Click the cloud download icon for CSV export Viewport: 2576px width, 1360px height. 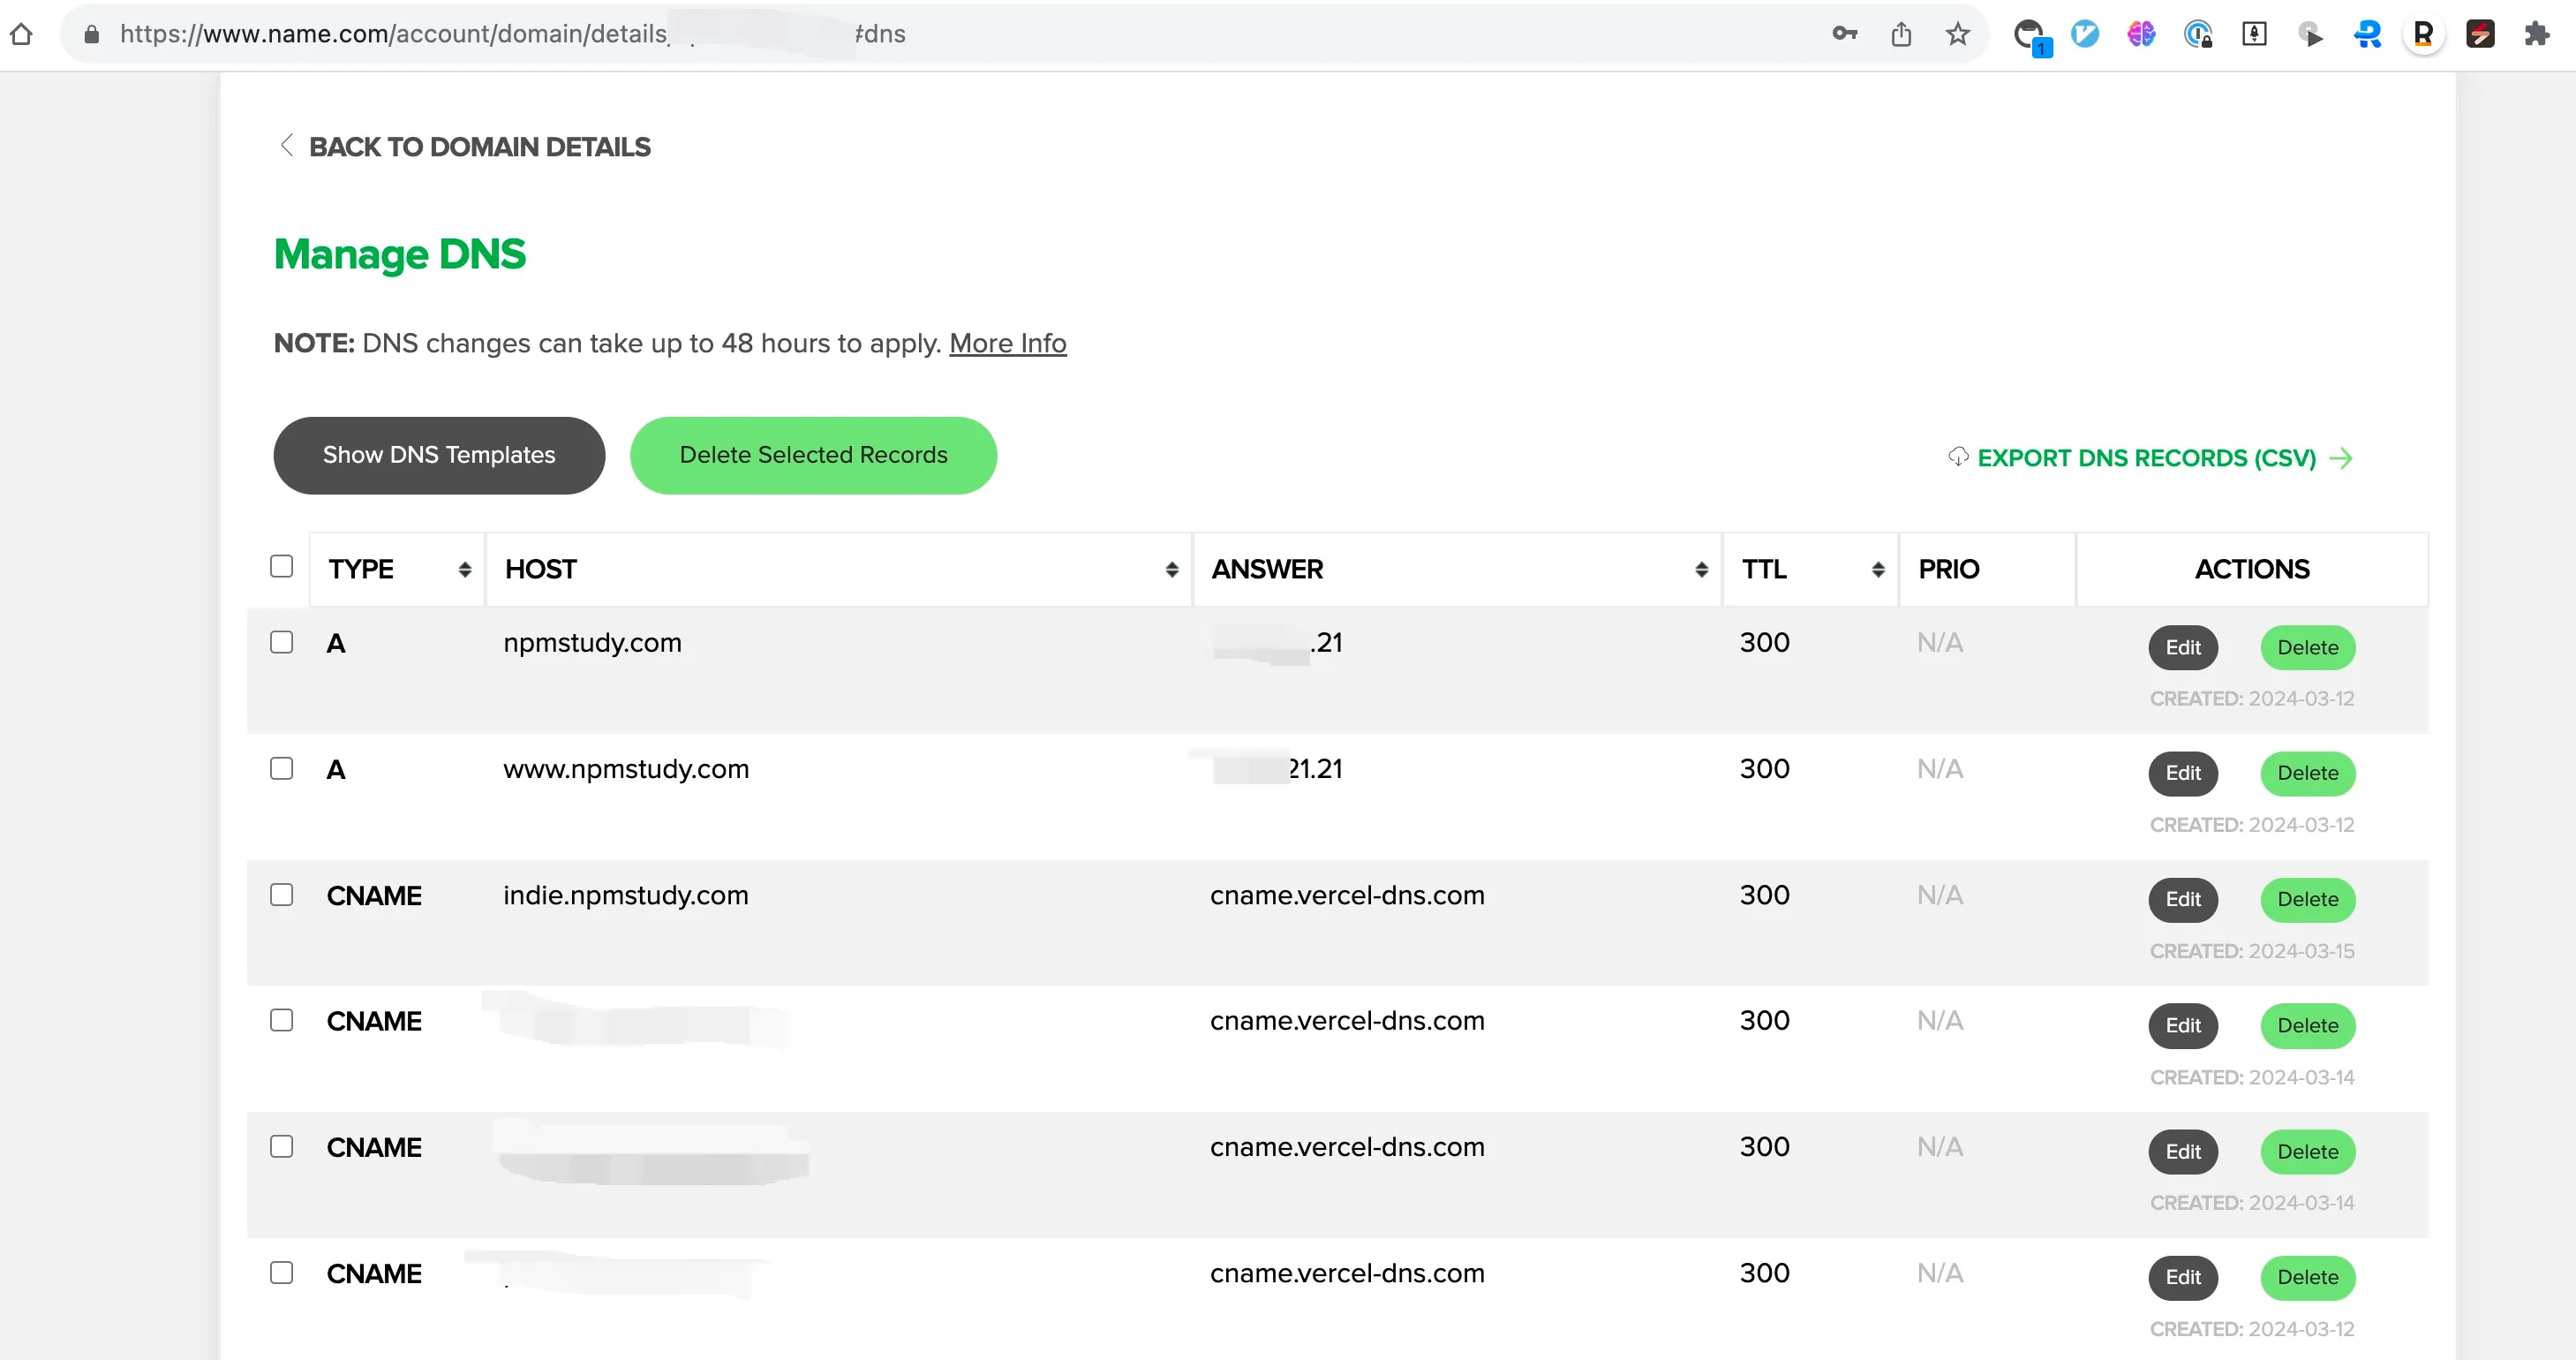1958,457
